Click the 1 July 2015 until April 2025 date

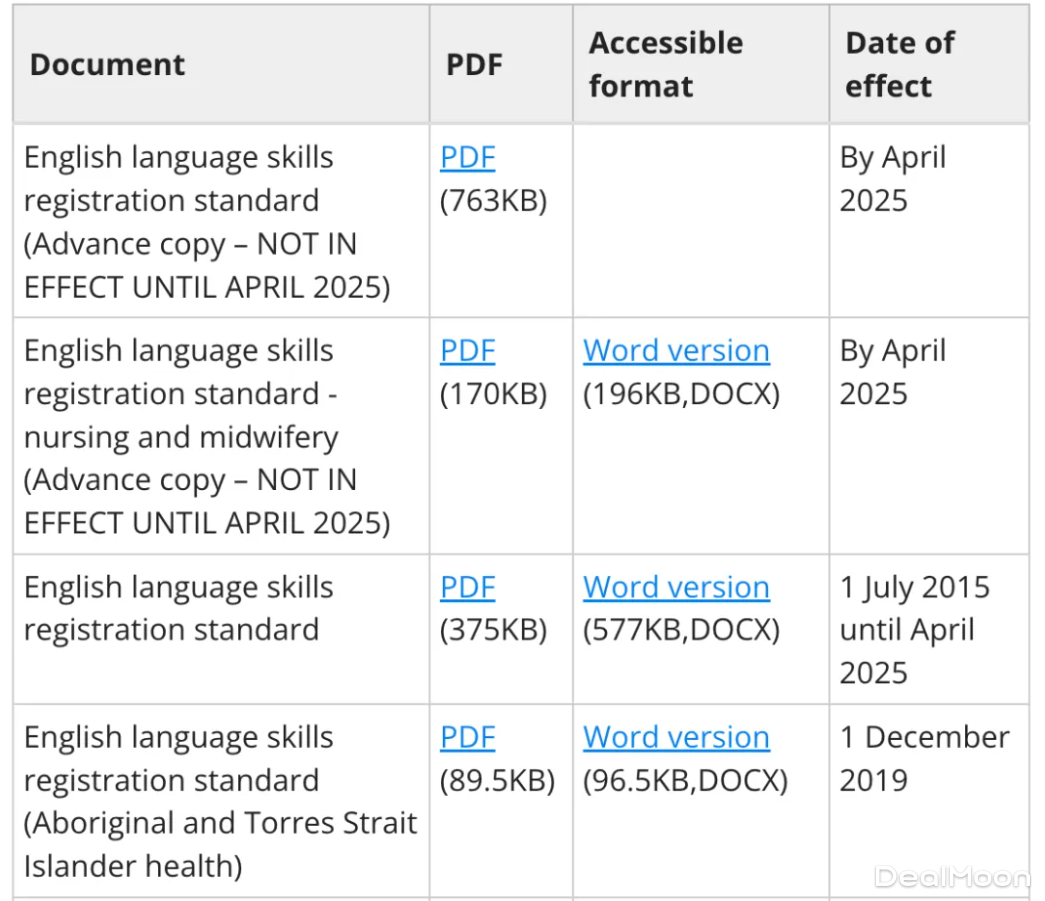(913, 629)
